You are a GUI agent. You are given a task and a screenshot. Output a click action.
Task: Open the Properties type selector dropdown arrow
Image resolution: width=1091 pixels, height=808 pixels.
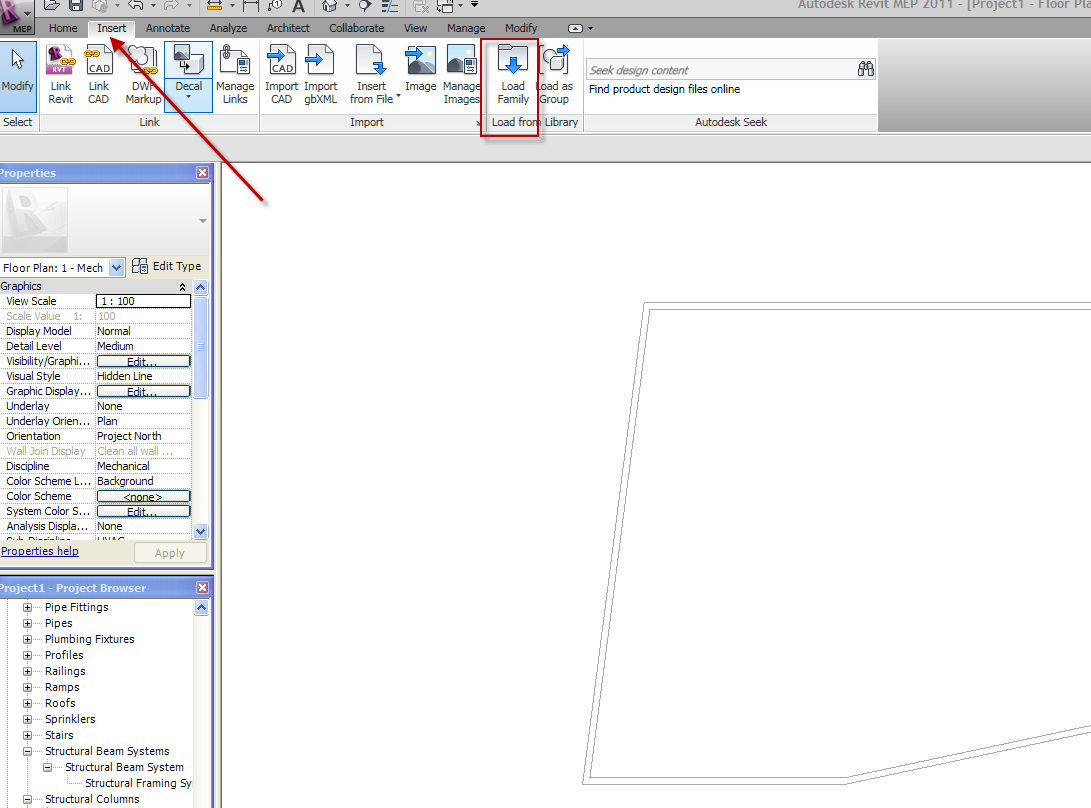coord(202,221)
